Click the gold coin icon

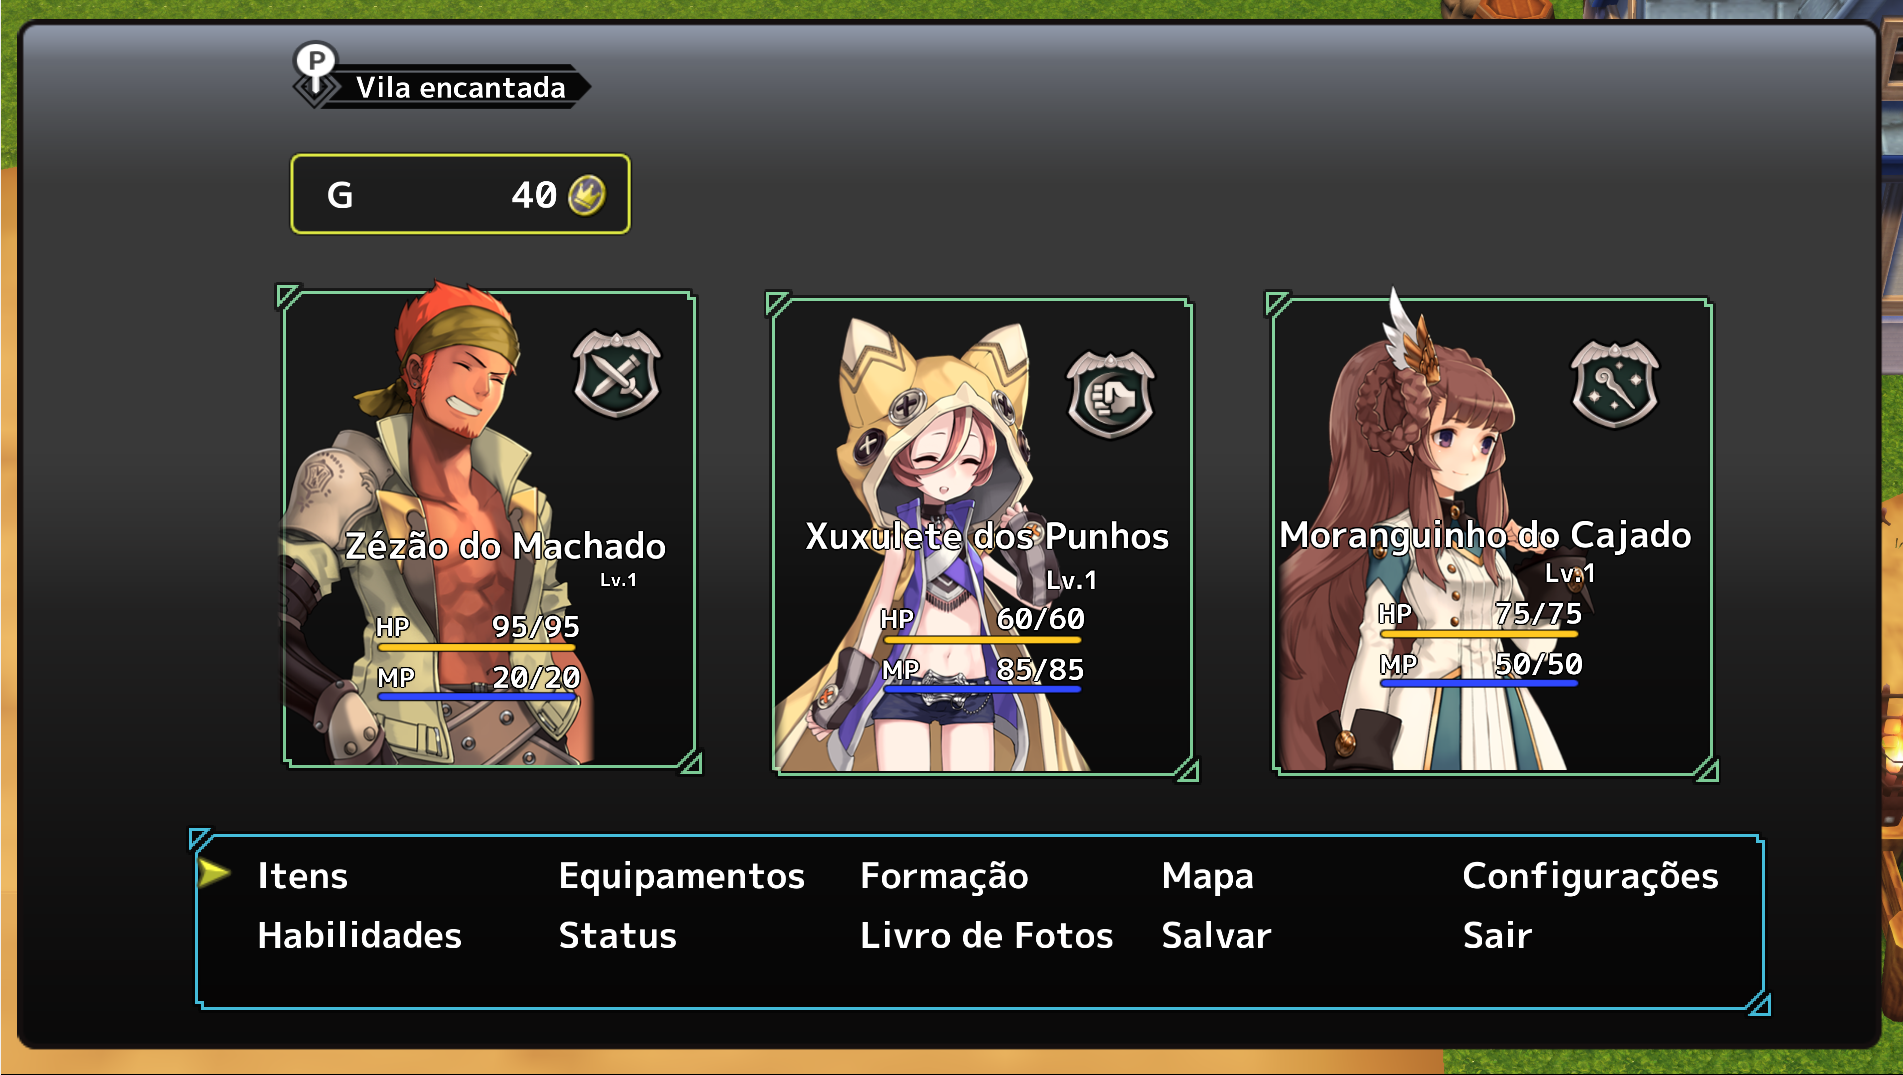[587, 195]
